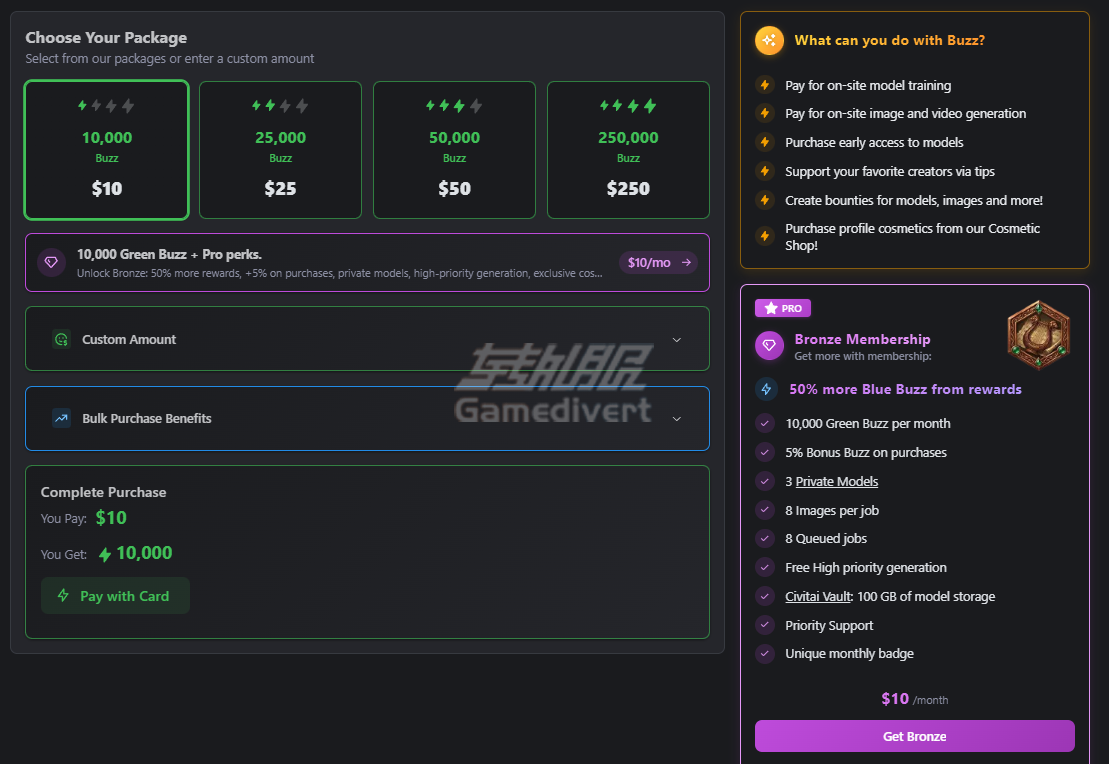
Task: Open the Private Models link
Action: [837, 482]
